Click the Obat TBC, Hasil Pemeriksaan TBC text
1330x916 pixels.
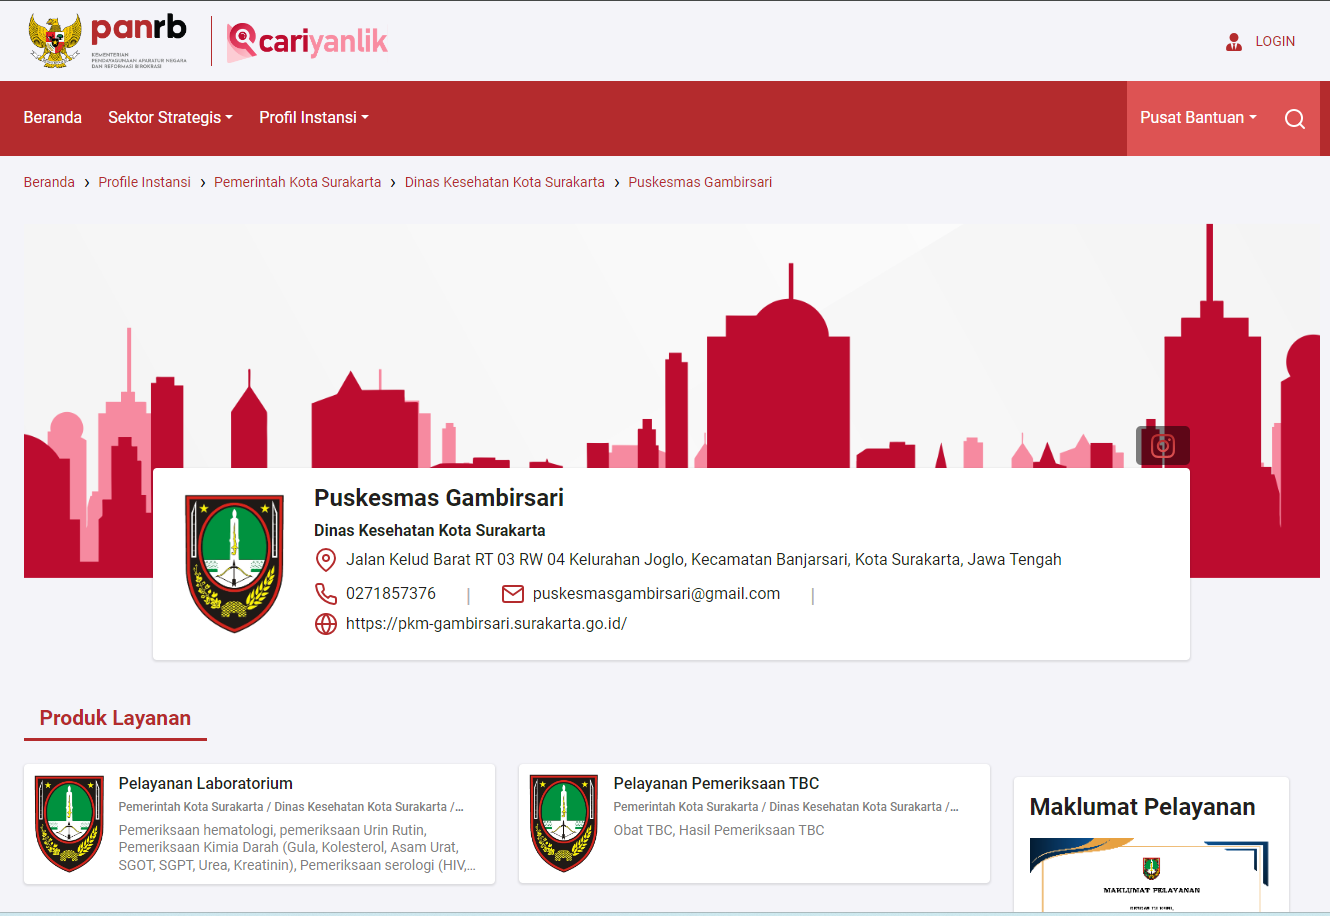click(x=719, y=830)
